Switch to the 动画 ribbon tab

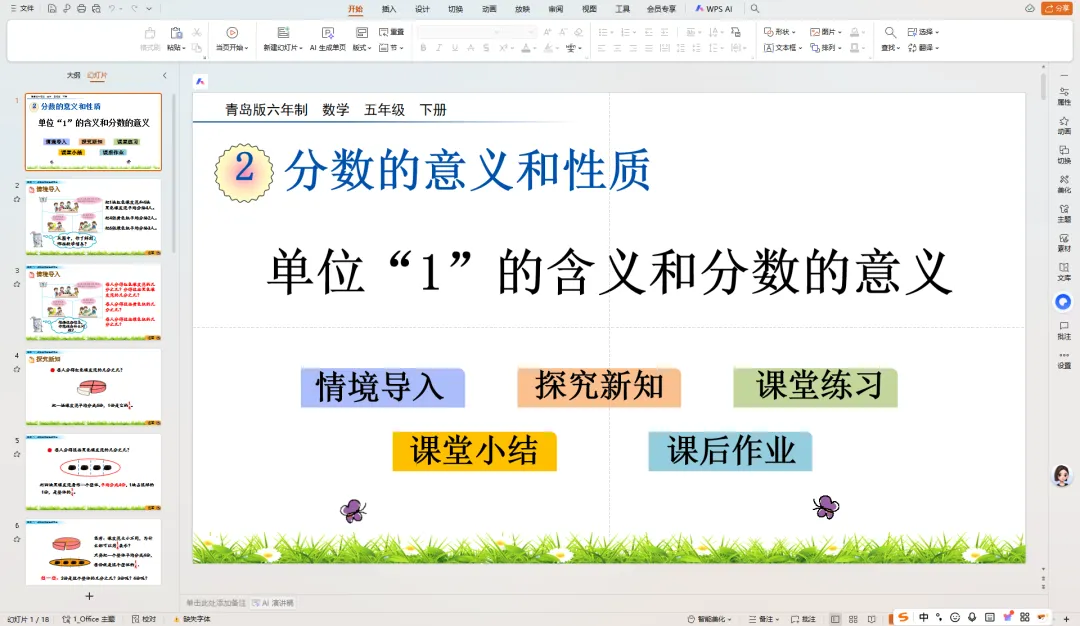click(x=489, y=9)
